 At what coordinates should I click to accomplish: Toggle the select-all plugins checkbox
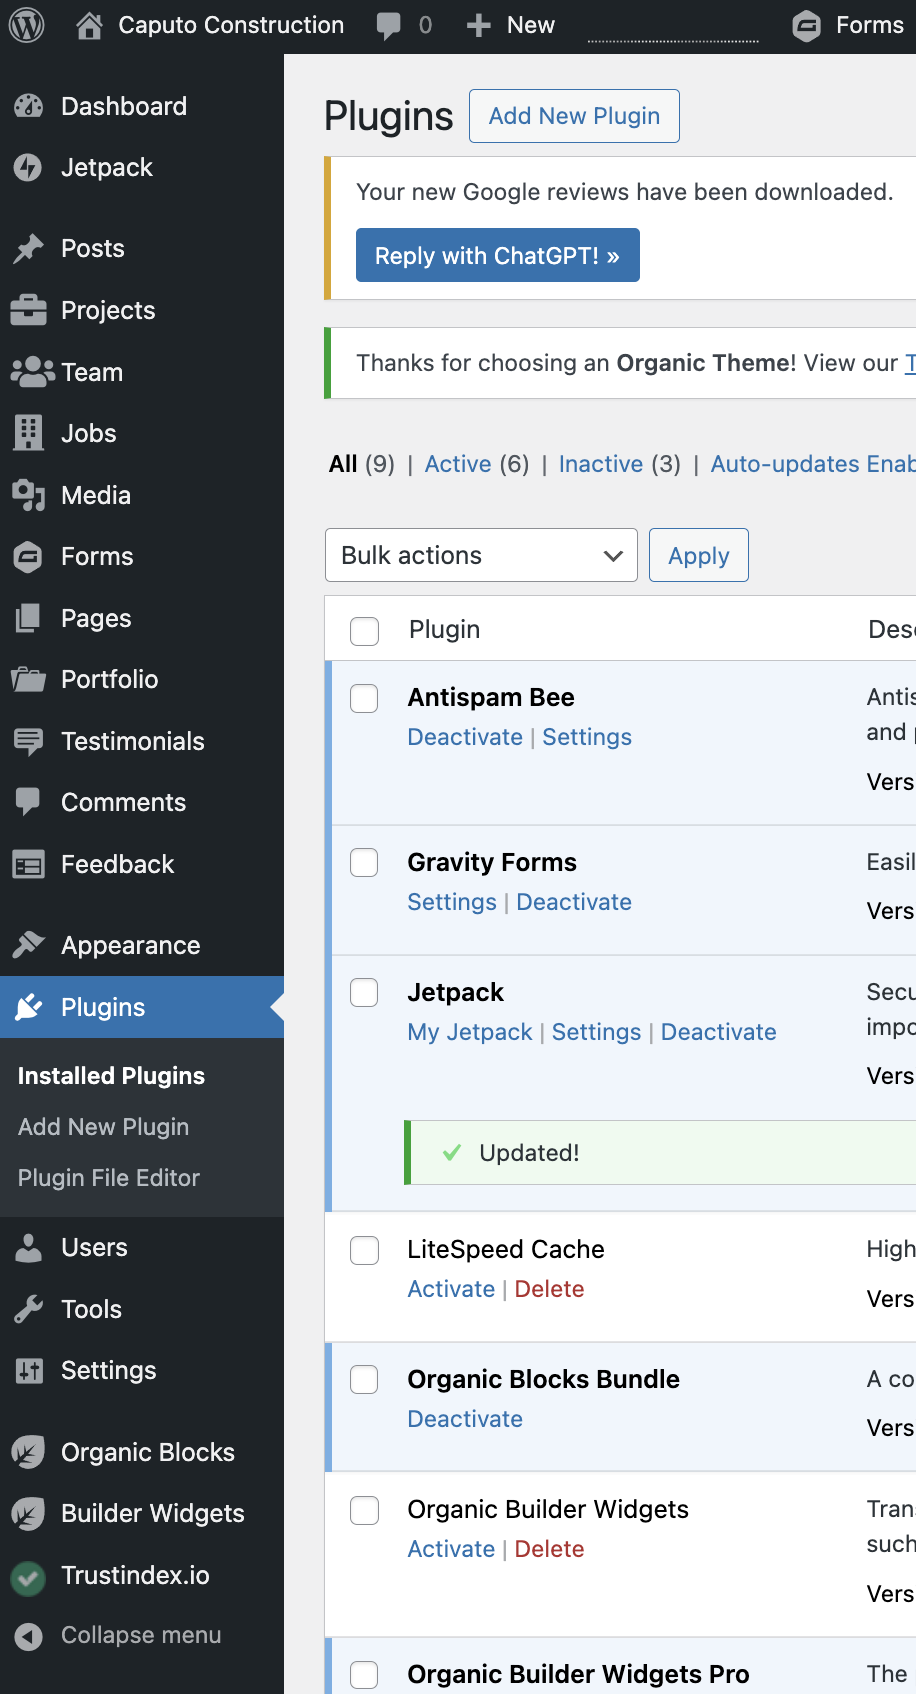click(364, 631)
